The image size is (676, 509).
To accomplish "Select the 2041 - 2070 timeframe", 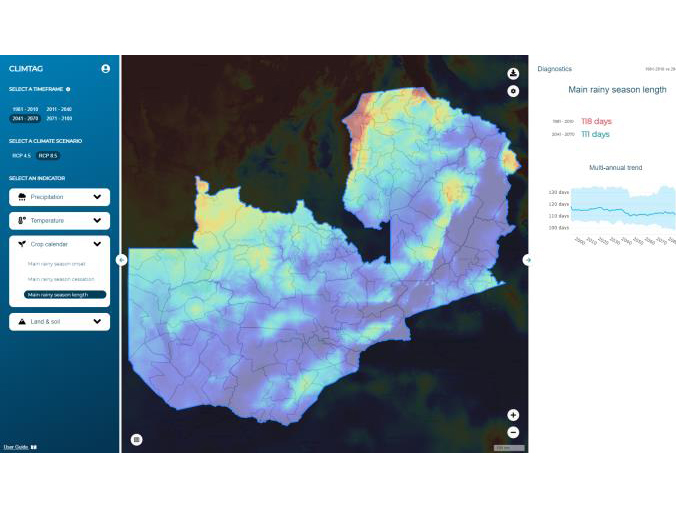I will click(x=25, y=119).
